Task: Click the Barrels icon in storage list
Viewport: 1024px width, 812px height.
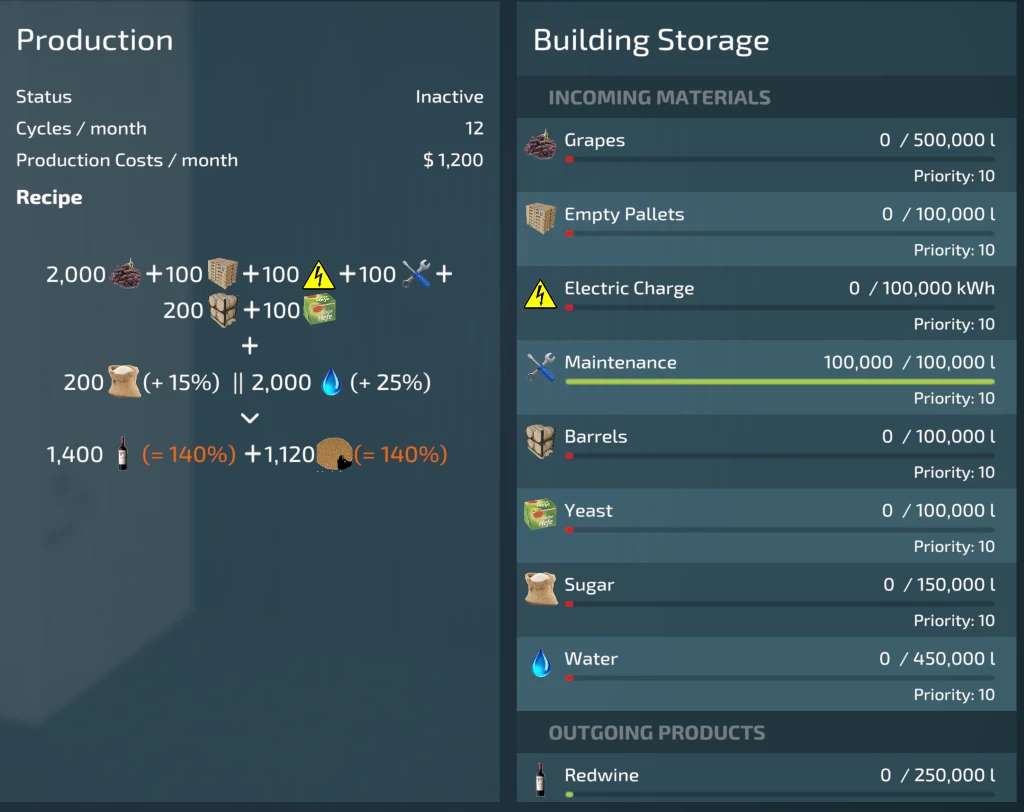Action: click(540, 442)
